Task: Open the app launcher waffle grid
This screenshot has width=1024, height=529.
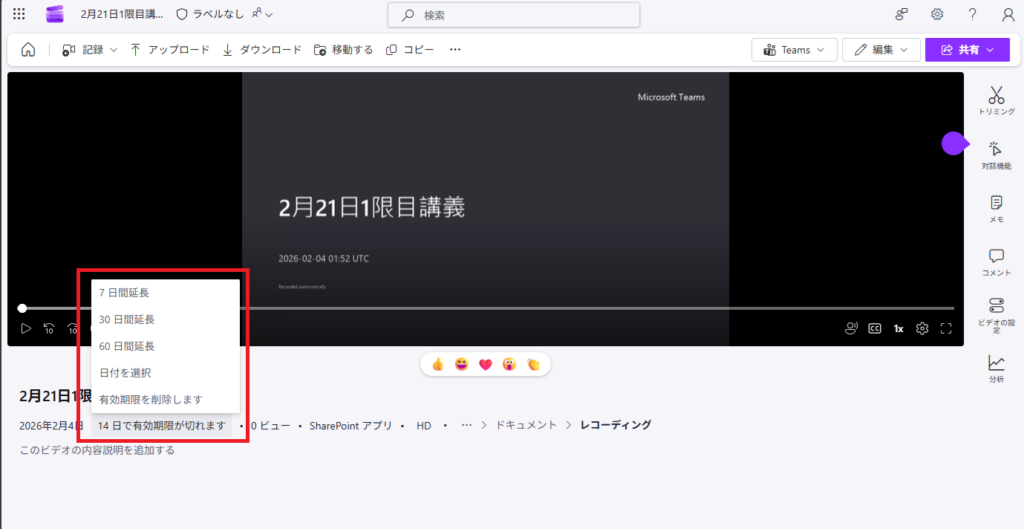Action: pyautogui.click(x=19, y=15)
